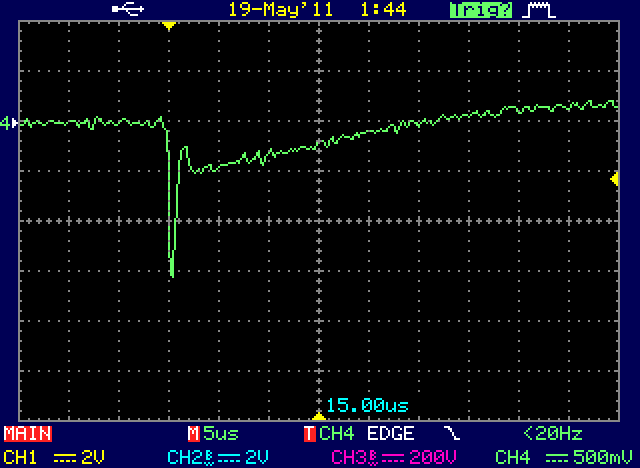Click the CH1 DC coupling symbol
The height and width of the screenshot is (468, 640).
[x=64, y=458]
